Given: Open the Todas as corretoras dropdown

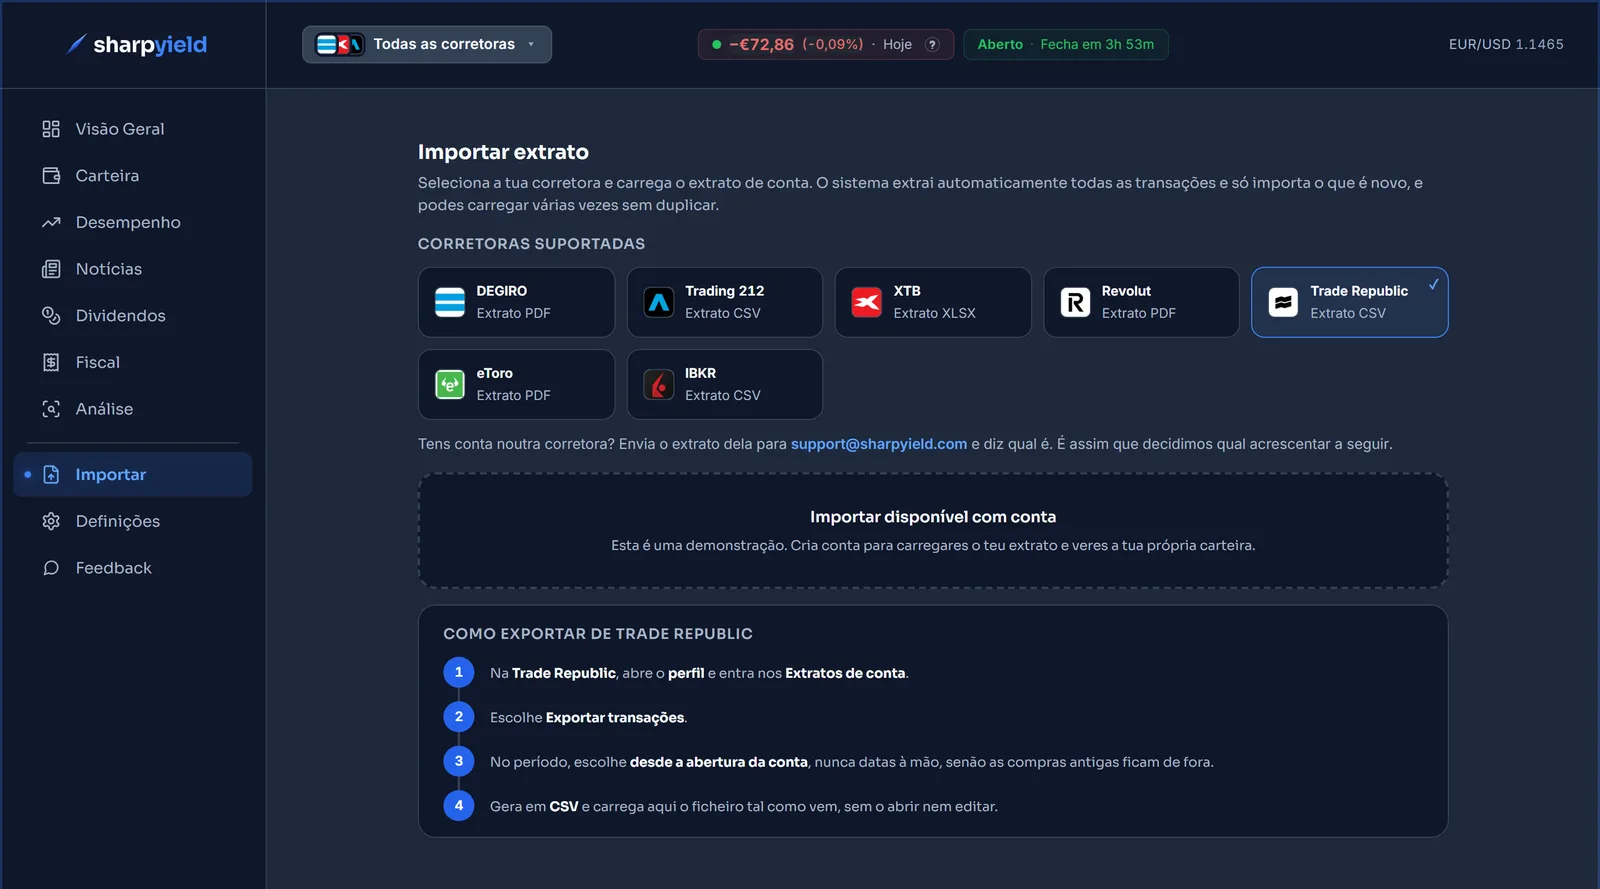Looking at the screenshot, I should coord(427,44).
